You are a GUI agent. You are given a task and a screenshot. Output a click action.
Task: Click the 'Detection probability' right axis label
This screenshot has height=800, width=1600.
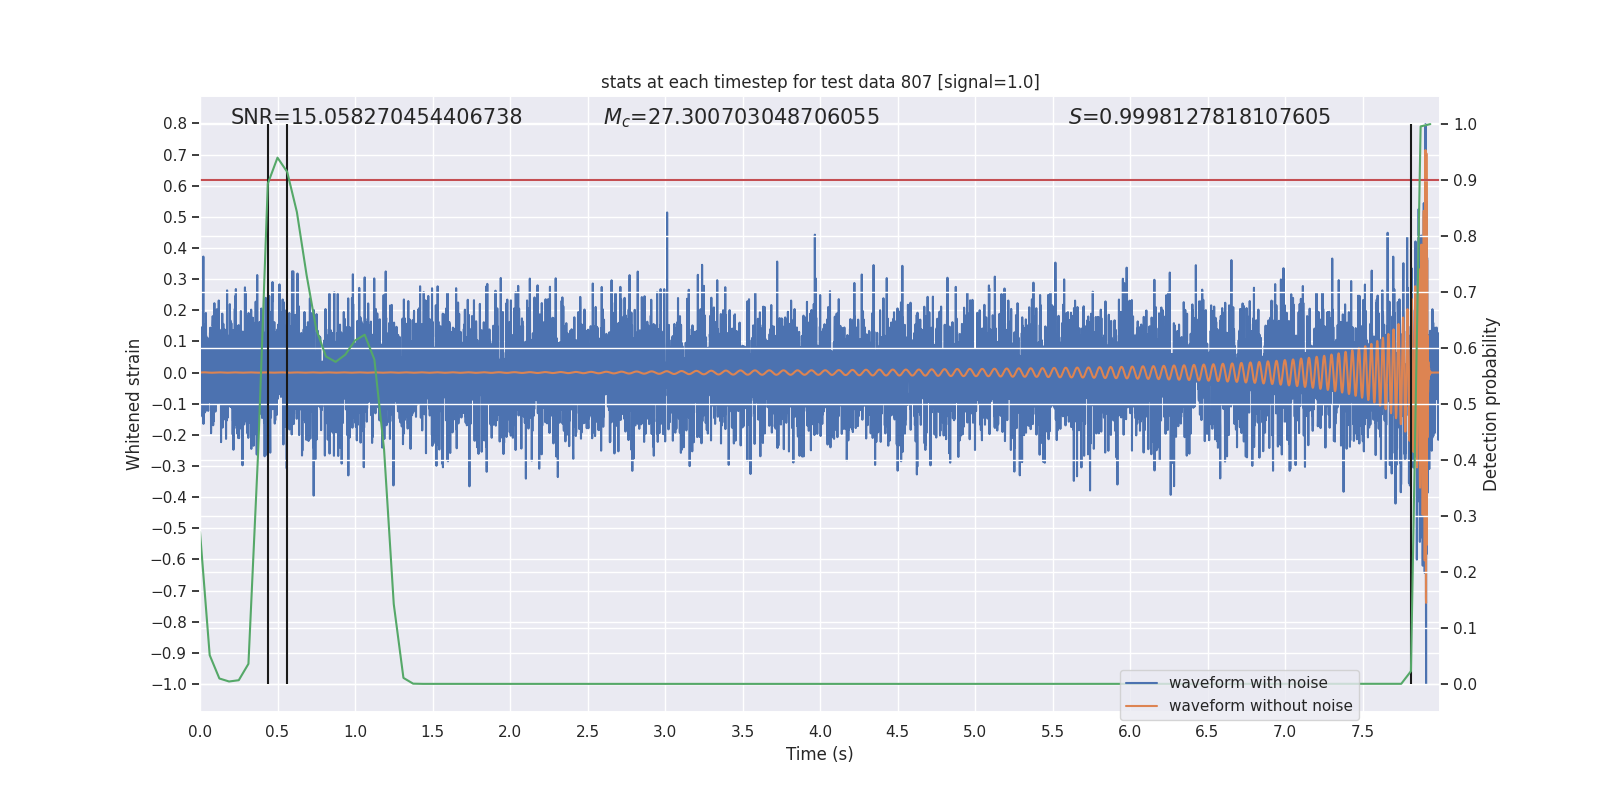click(x=1491, y=404)
